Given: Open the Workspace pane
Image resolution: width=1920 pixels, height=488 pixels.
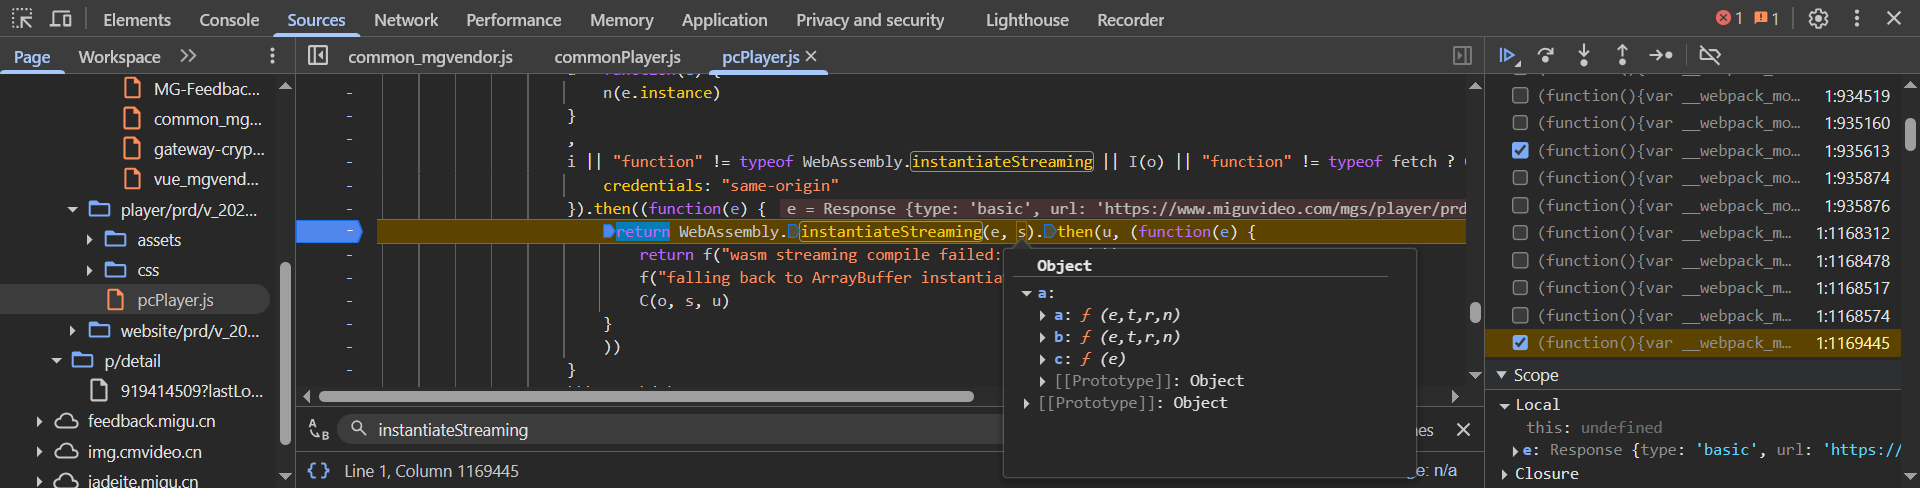Looking at the screenshot, I should 119,57.
